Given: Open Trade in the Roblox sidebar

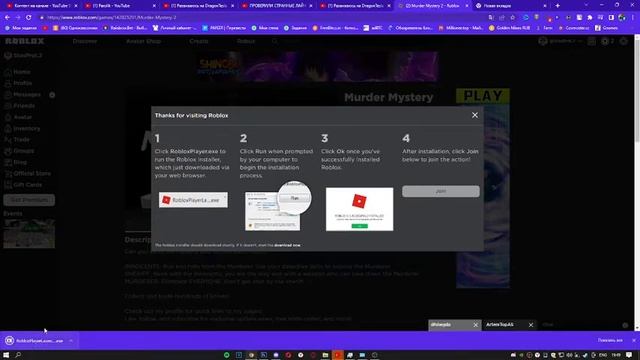Looking at the screenshot, I should [17, 140].
